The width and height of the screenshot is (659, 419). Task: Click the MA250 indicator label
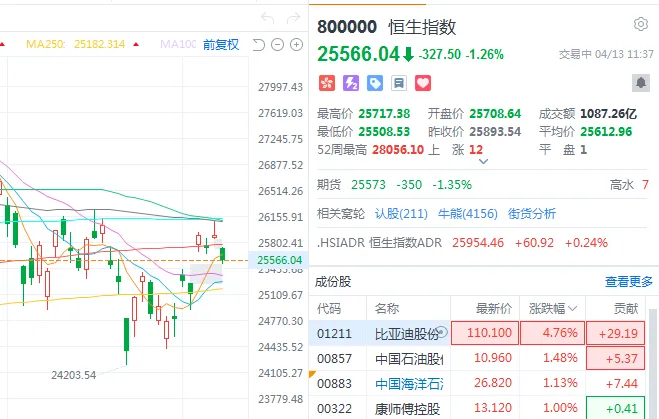point(45,44)
